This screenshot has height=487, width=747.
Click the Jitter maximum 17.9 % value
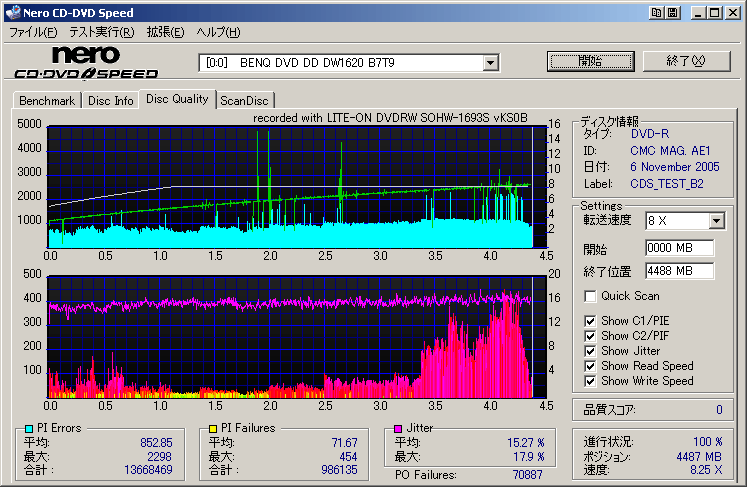coord(528,457)
